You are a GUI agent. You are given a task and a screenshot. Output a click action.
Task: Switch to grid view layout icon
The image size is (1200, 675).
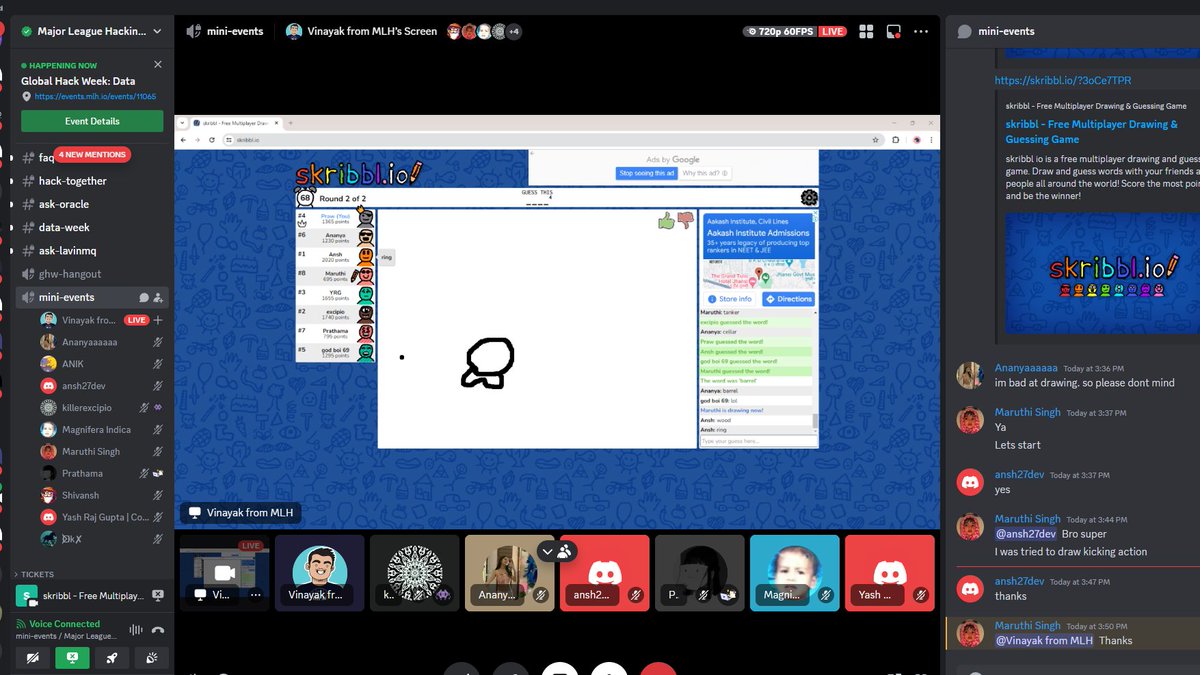coord(867,31)
